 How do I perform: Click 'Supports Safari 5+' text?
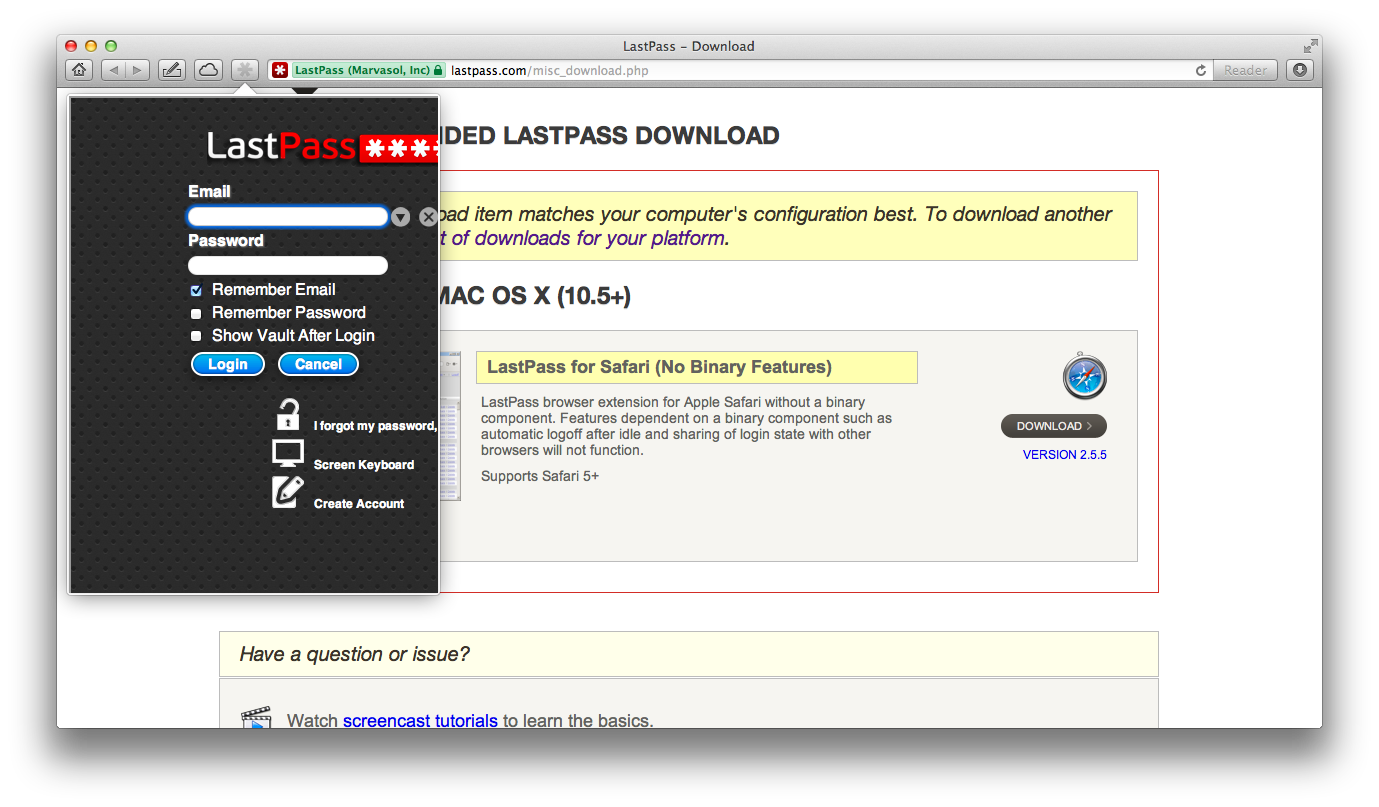540,476
